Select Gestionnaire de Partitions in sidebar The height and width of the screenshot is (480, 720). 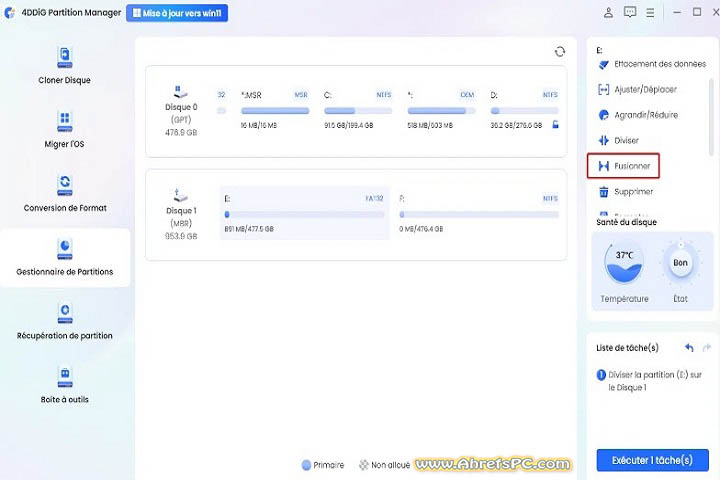point(65,257)
